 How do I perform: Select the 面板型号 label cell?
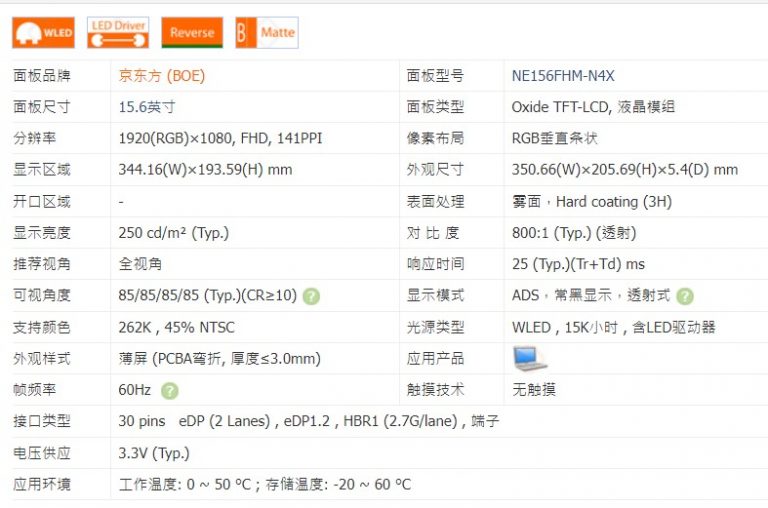[435, 76]
